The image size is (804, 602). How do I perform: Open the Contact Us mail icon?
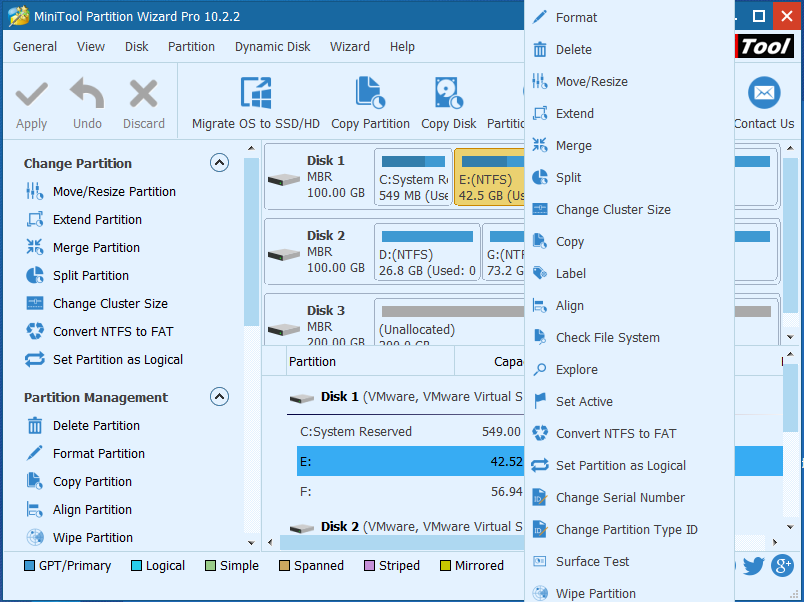pyautogui.click(x=764, y=93)
